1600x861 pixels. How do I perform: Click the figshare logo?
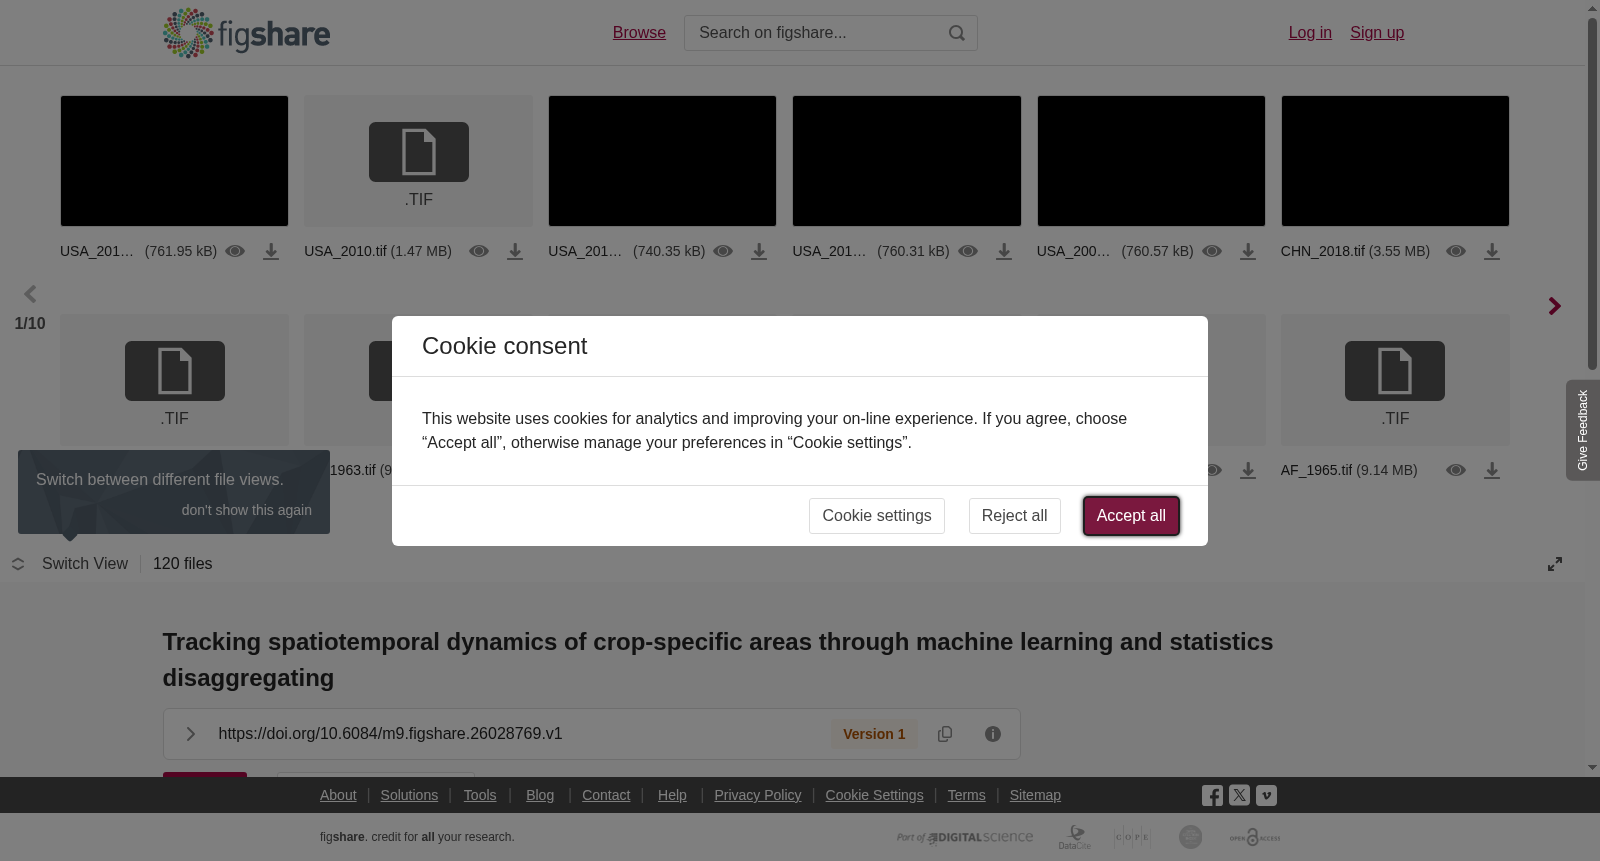pos(246,33)
